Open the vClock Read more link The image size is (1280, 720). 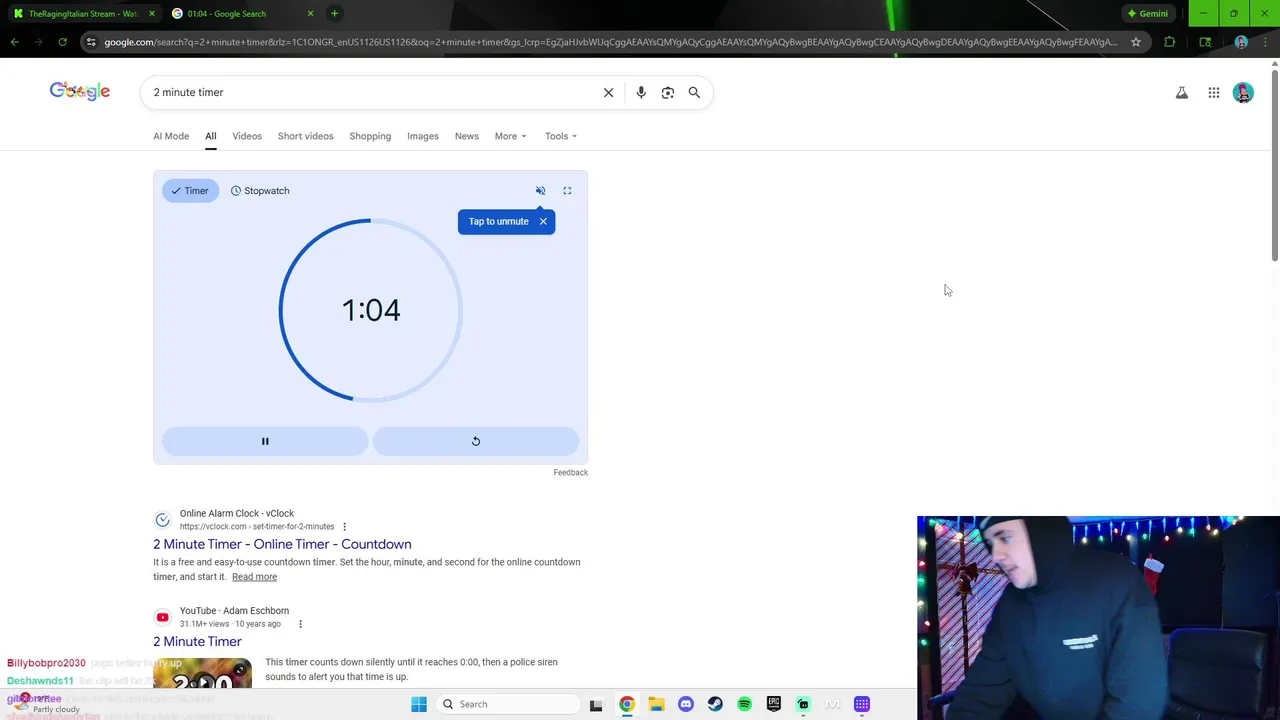pos(254,577)
